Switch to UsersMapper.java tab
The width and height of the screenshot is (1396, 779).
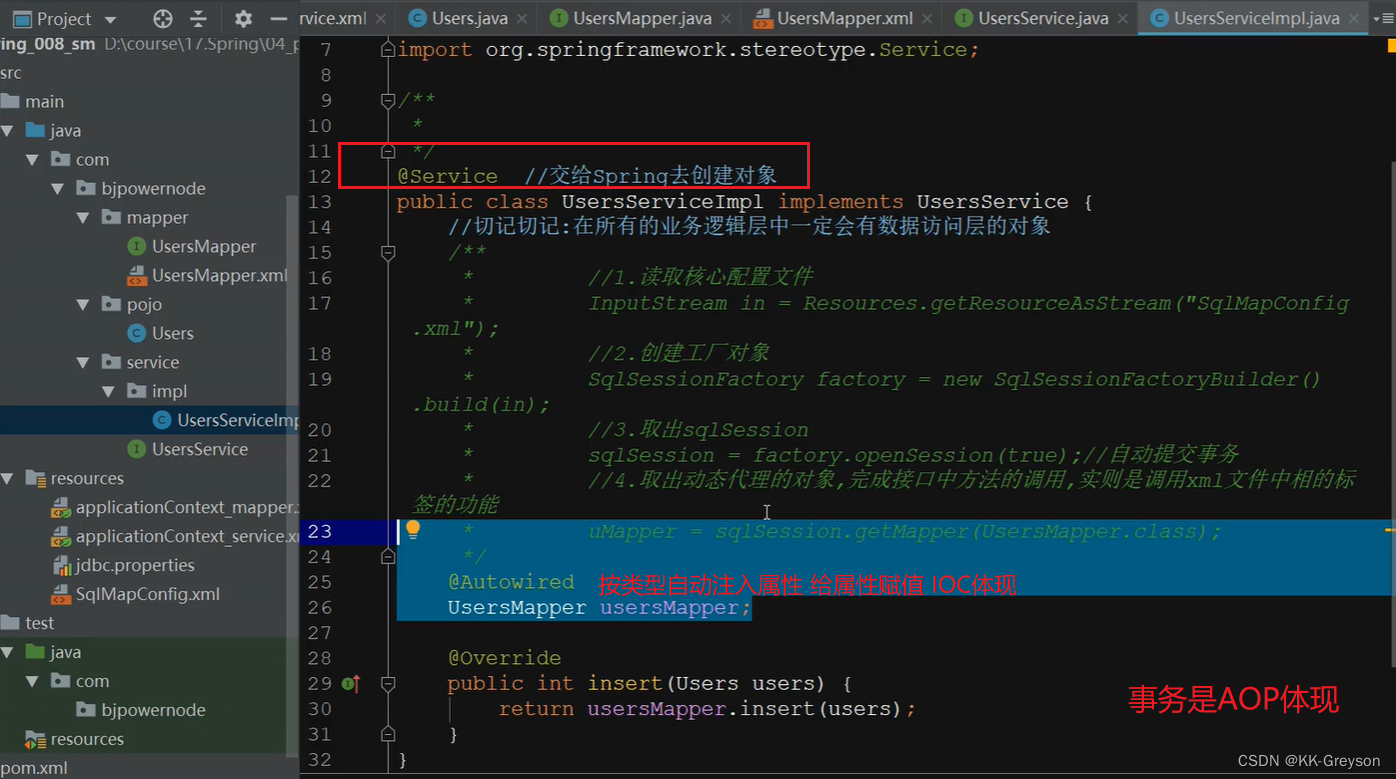point(644,18)
